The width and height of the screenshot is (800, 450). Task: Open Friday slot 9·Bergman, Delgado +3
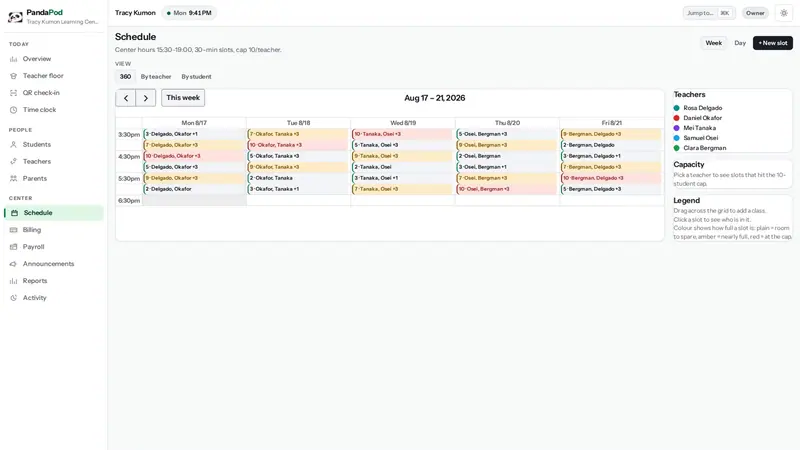pos(612,134)
